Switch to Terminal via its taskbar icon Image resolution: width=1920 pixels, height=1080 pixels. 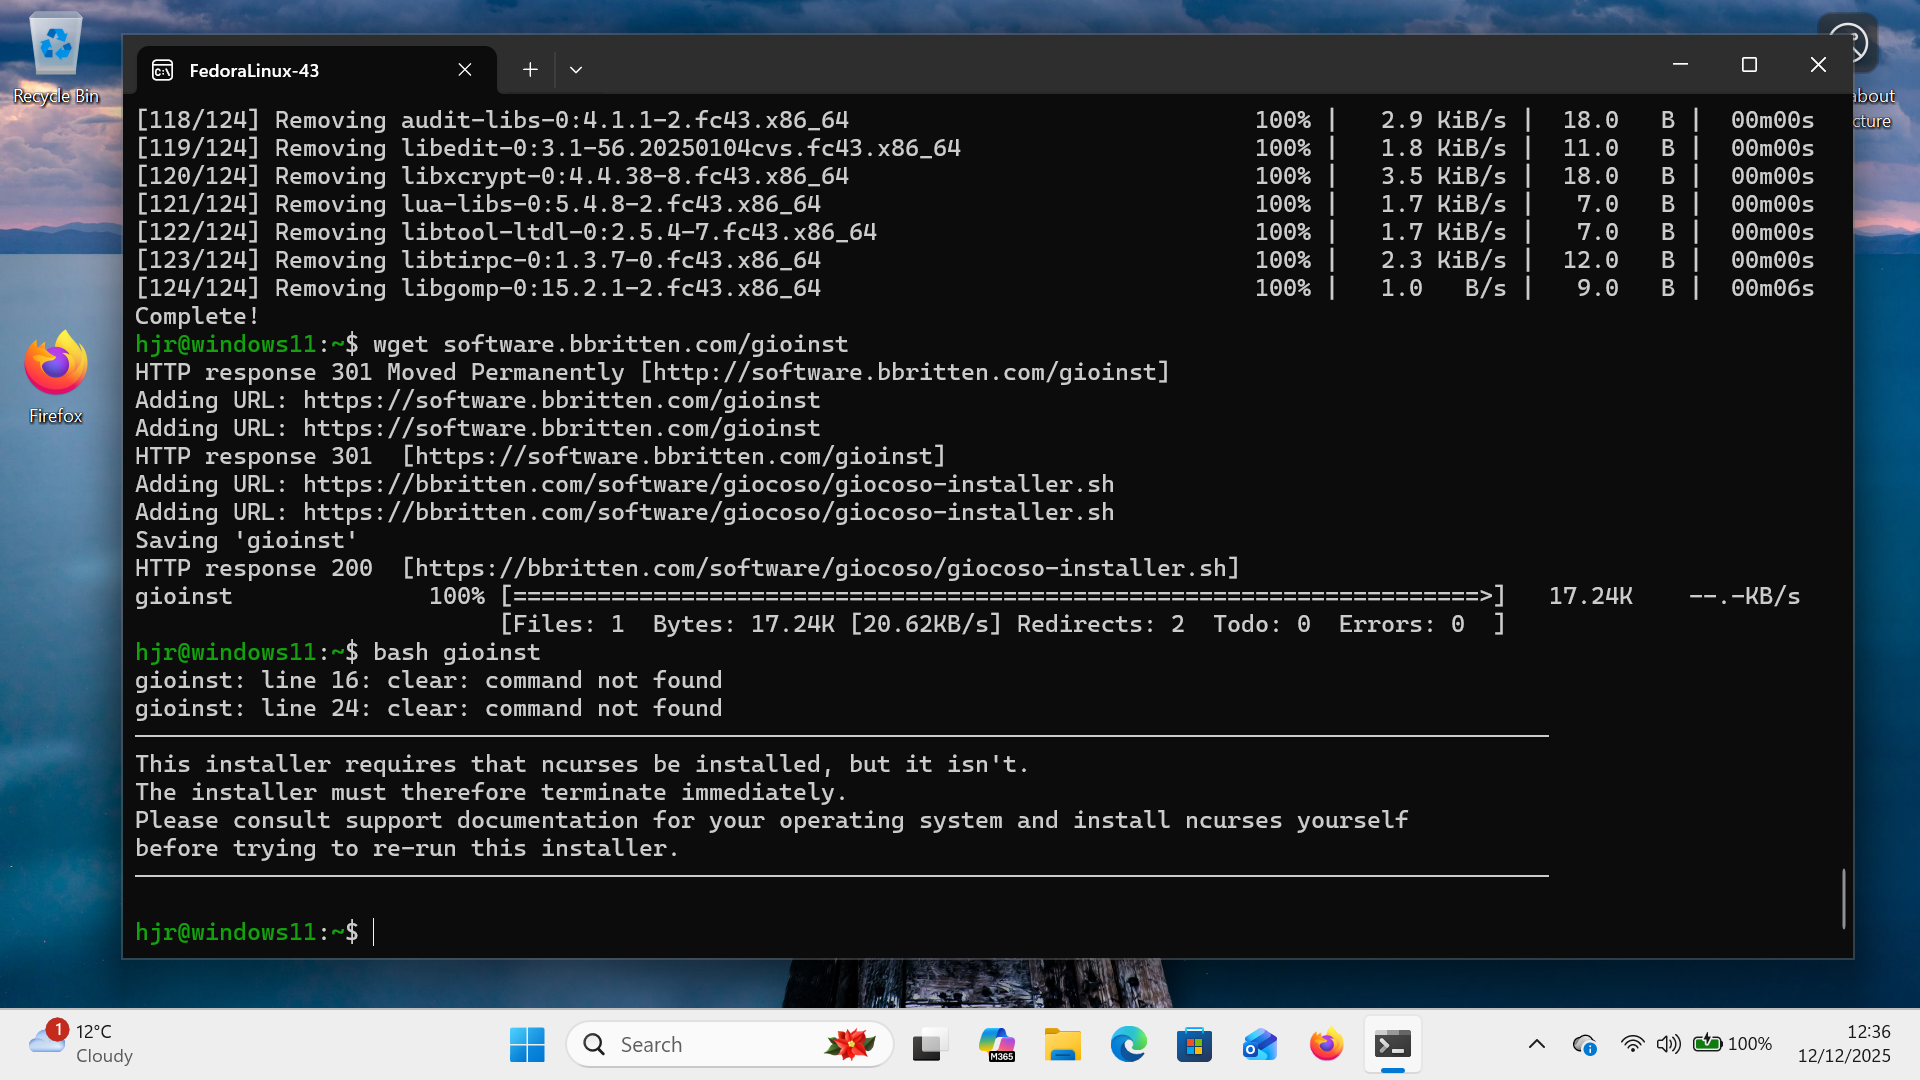pos(1392,1045)
